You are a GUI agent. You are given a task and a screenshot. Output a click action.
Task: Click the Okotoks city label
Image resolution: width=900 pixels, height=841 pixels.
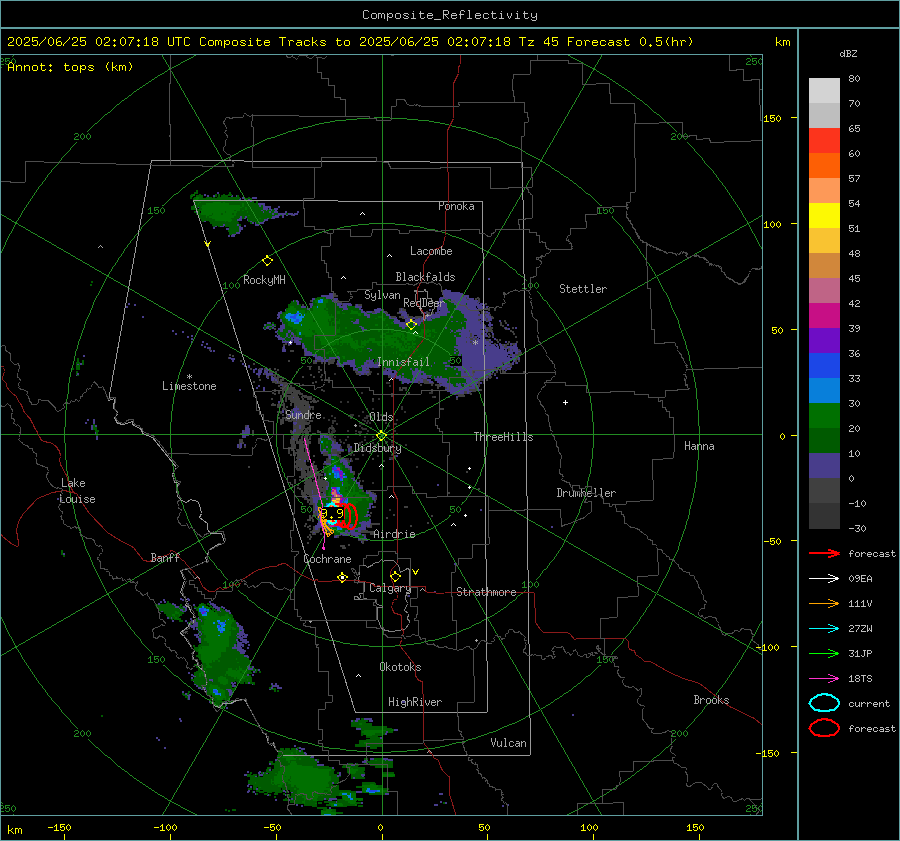point(400,666)
